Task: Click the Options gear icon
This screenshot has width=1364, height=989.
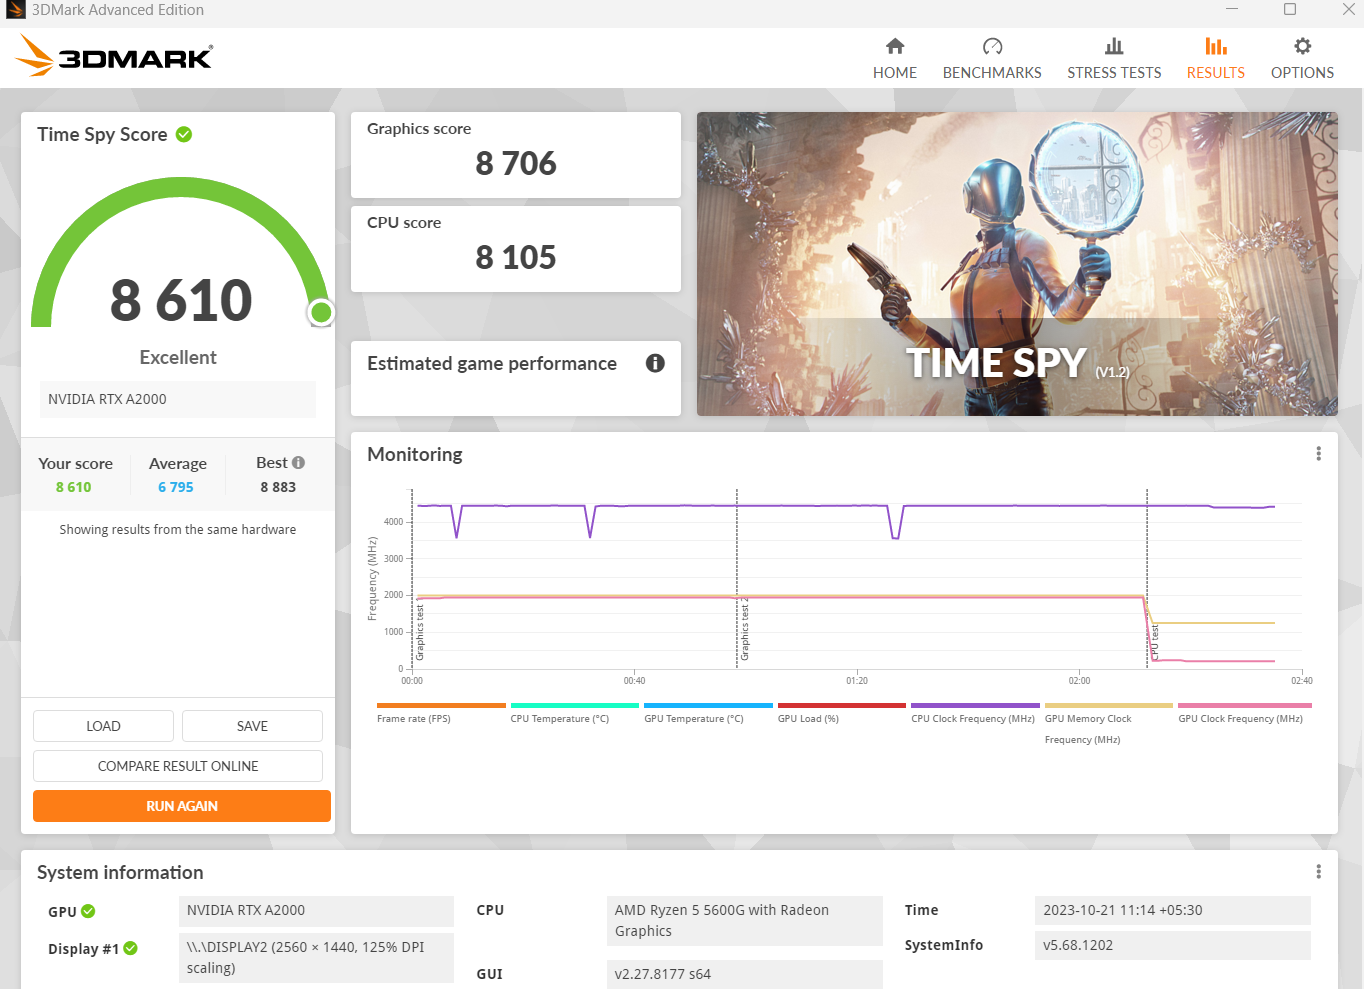Action: (x=1303, y=46)
